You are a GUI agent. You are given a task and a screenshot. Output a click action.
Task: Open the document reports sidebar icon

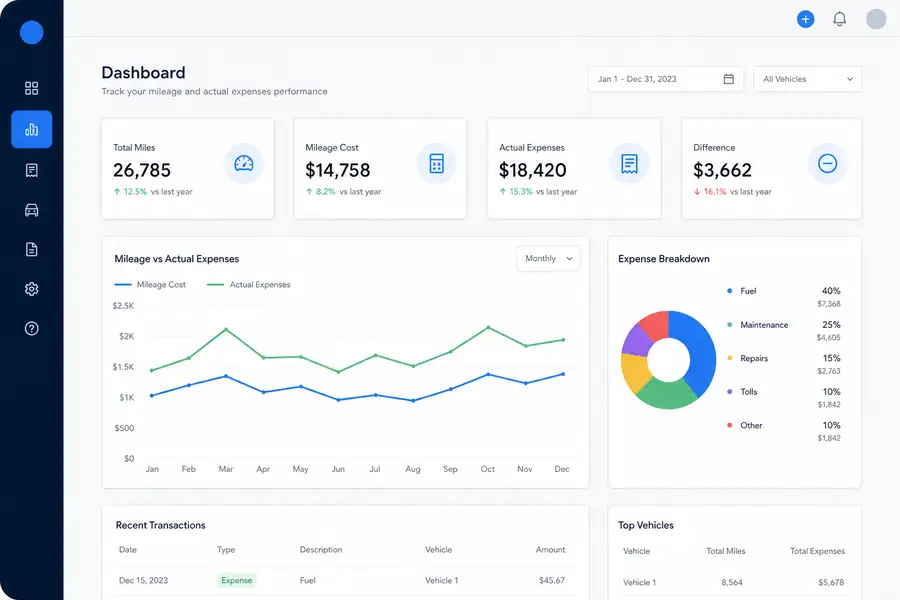(32, 249)
